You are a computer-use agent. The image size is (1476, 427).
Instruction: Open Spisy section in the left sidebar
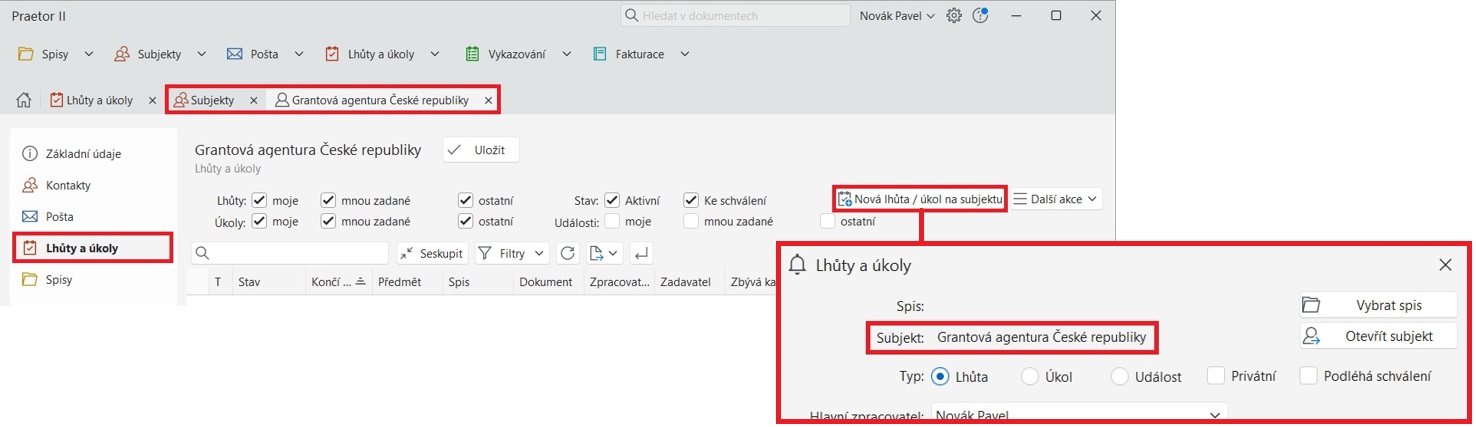tap(59, 279)
